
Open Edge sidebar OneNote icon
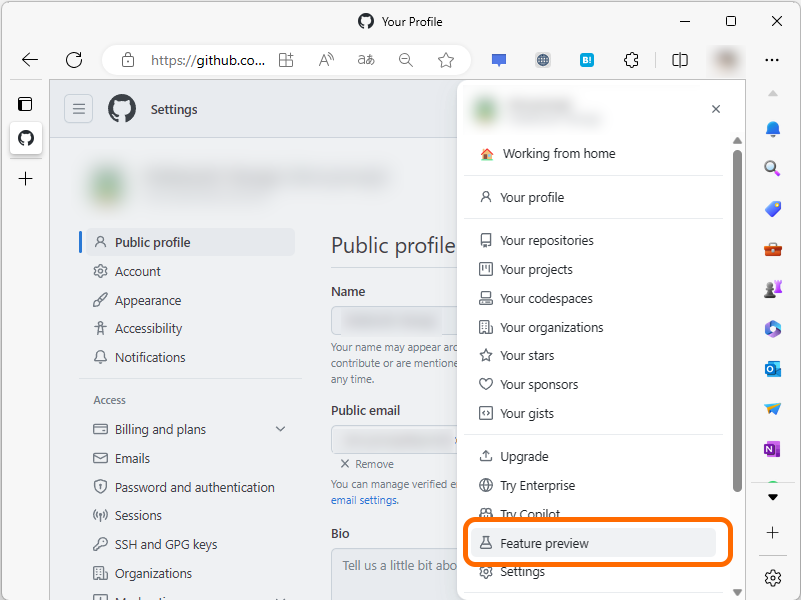click(x=772, y=449)
